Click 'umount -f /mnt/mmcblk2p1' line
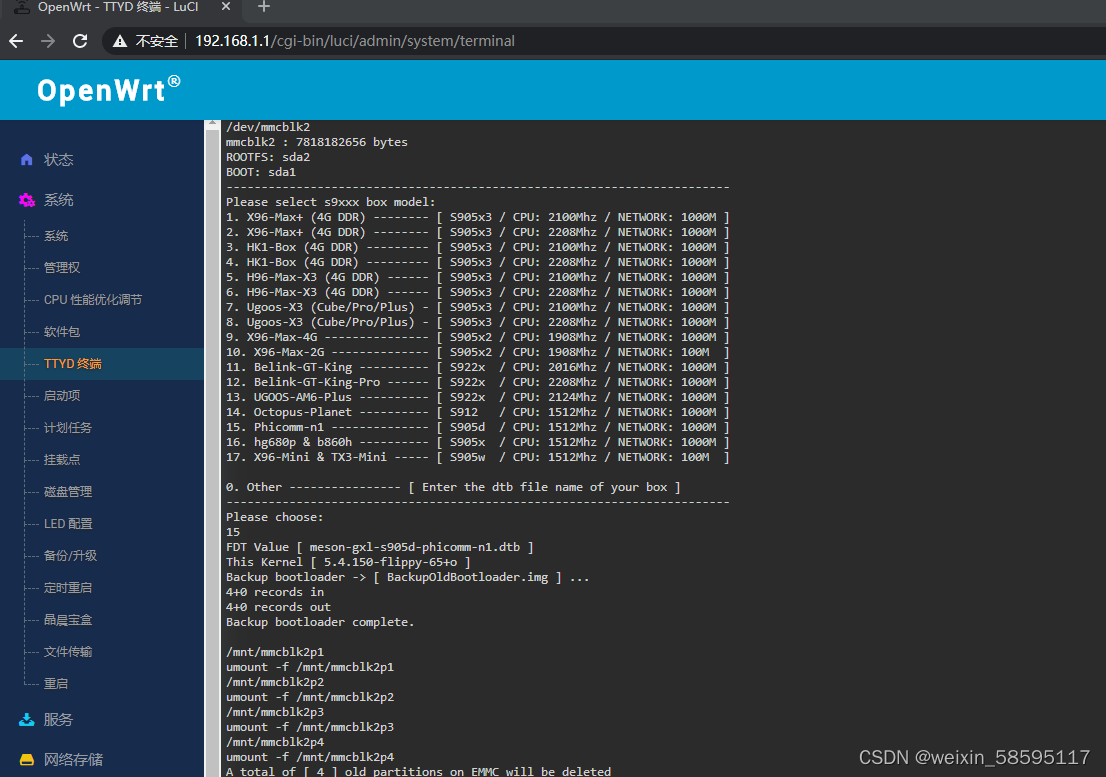The image size is (1106, 777). pos(310,667)
